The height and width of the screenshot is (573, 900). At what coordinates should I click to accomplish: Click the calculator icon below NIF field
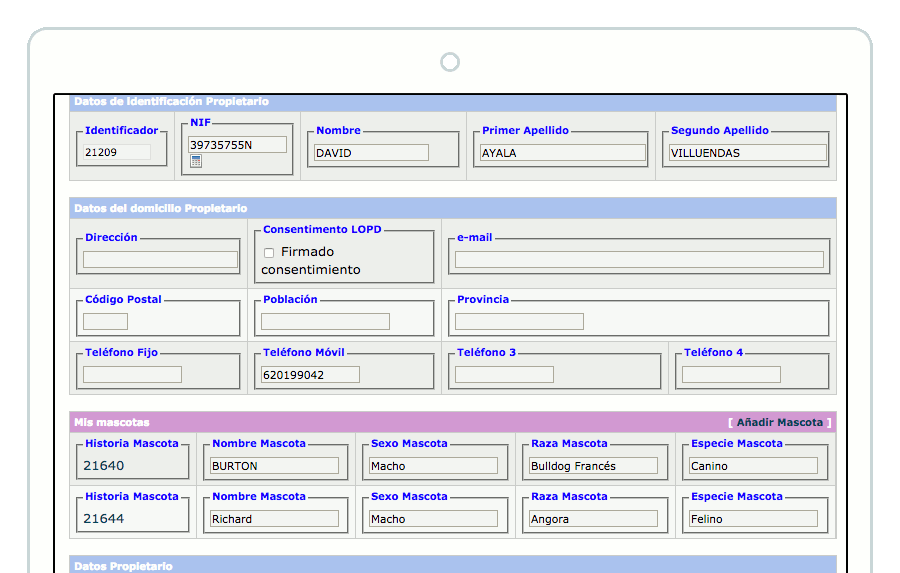click(x=196, y=161)
